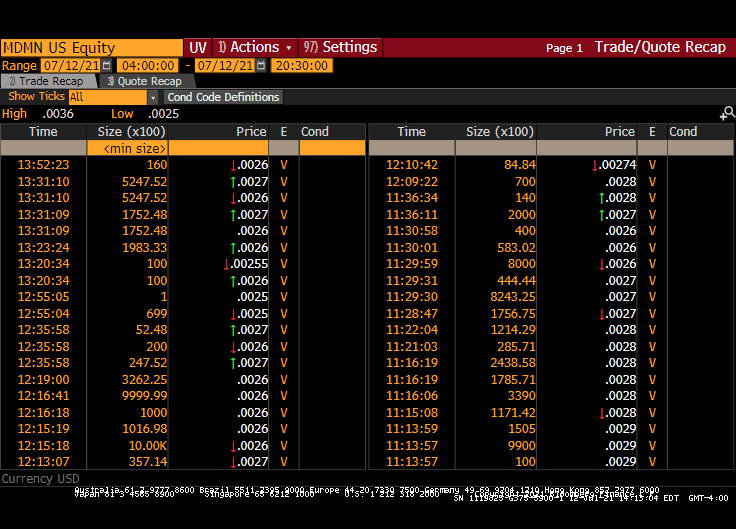Screen dimensions: 736x529
Task: Click size 8000 at 11:29:59
Action: tap(521, 264)
